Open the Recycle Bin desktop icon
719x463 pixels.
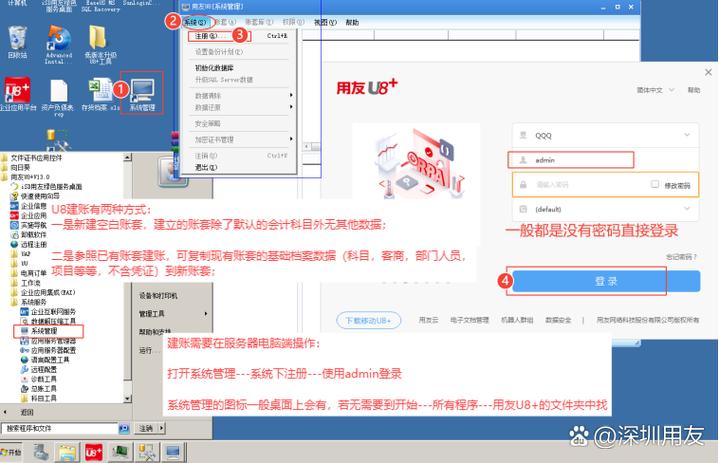coord(17,41)
